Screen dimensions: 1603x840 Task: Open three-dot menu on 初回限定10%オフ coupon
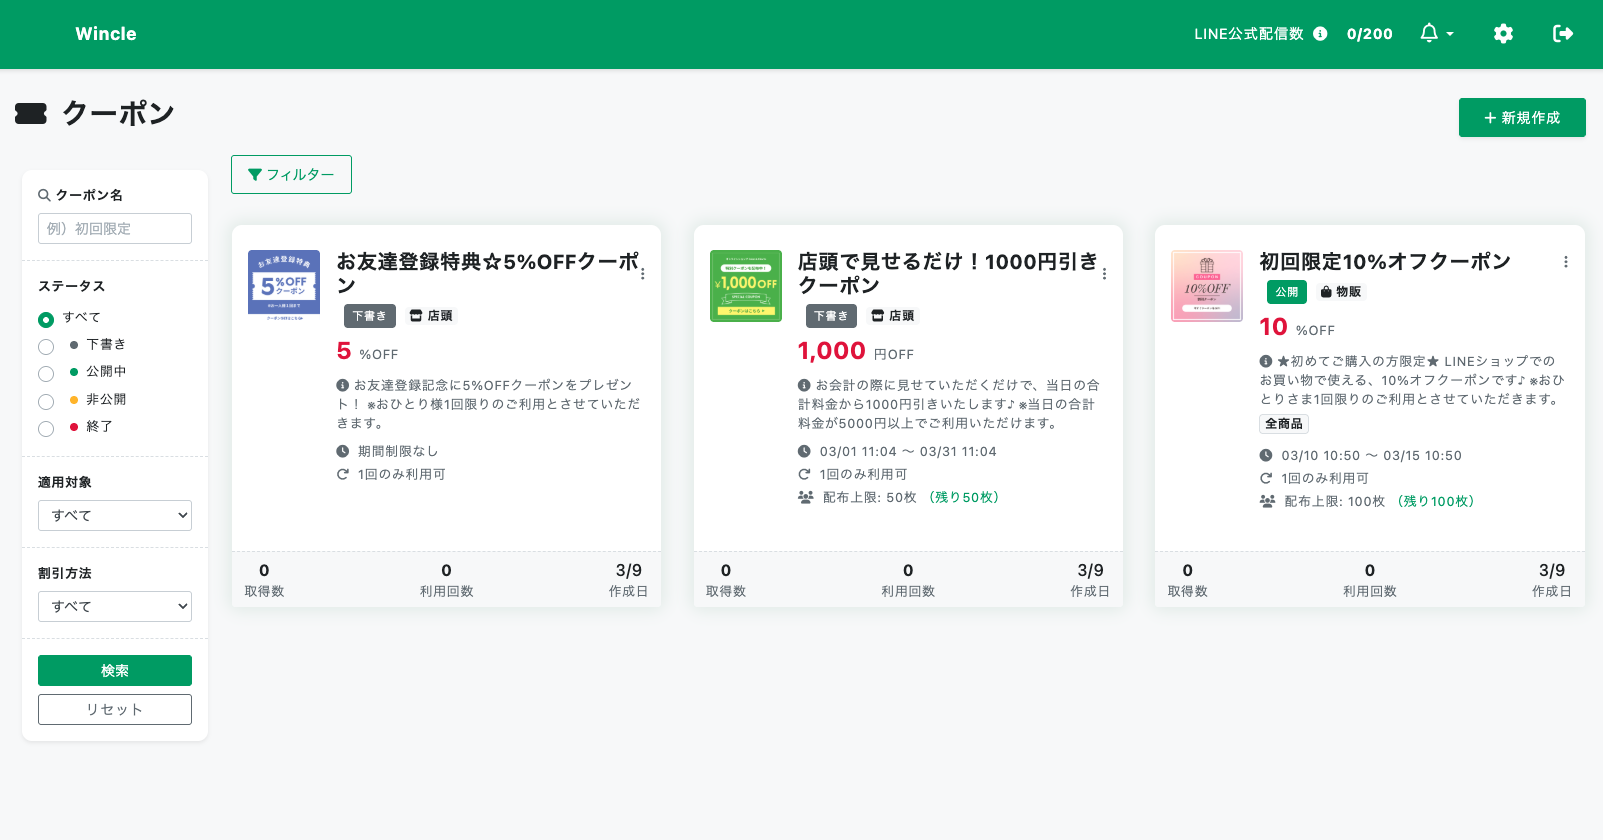click(1565, 262)
